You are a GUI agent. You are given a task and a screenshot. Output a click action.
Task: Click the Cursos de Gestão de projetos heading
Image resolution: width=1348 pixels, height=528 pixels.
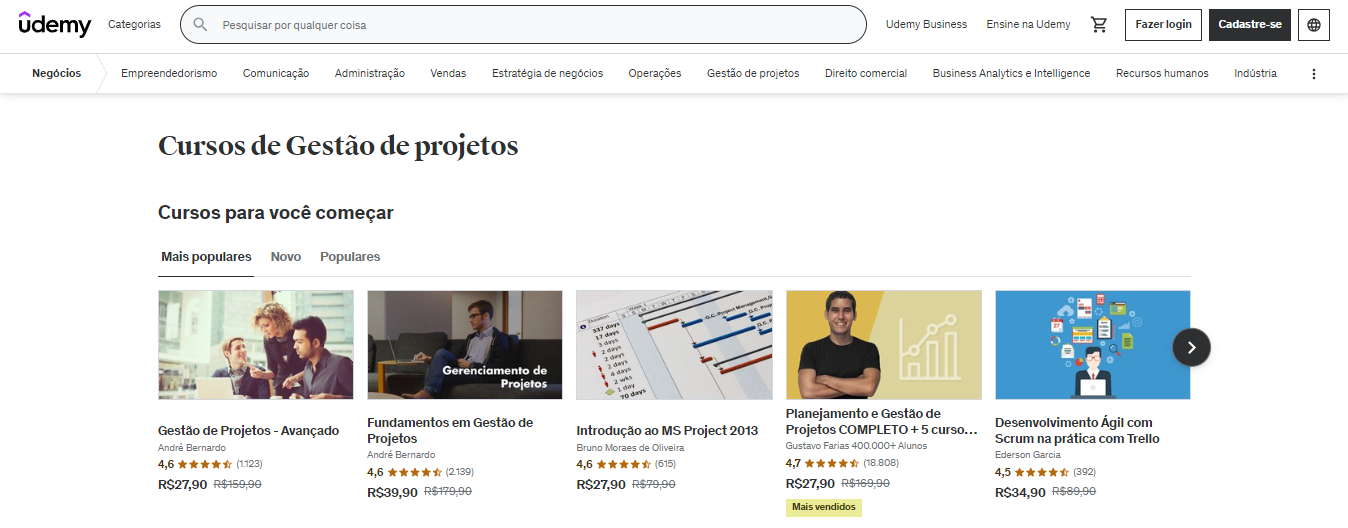click(338, 146)
